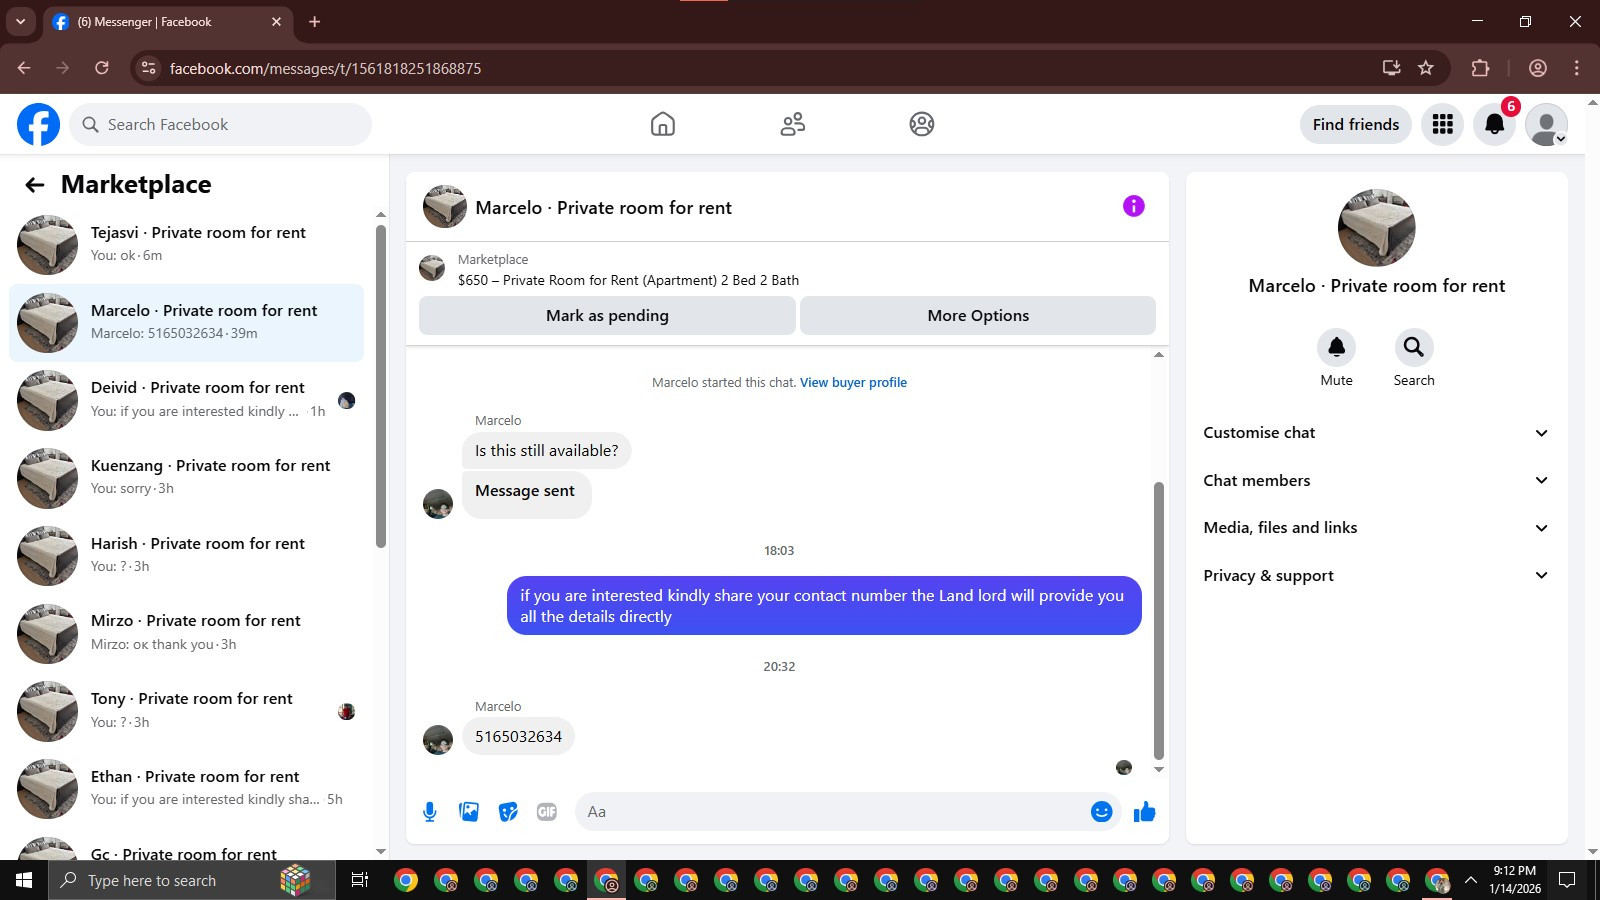Image resolution: width=1600 pixels, height=900 pixels.
Task: Click the conversation list scrollbar
Action: pos(380,385)
